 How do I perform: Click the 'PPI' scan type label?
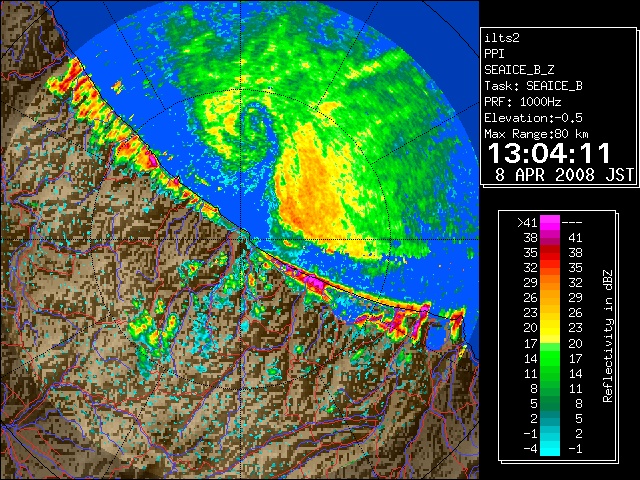coord(494,54)
